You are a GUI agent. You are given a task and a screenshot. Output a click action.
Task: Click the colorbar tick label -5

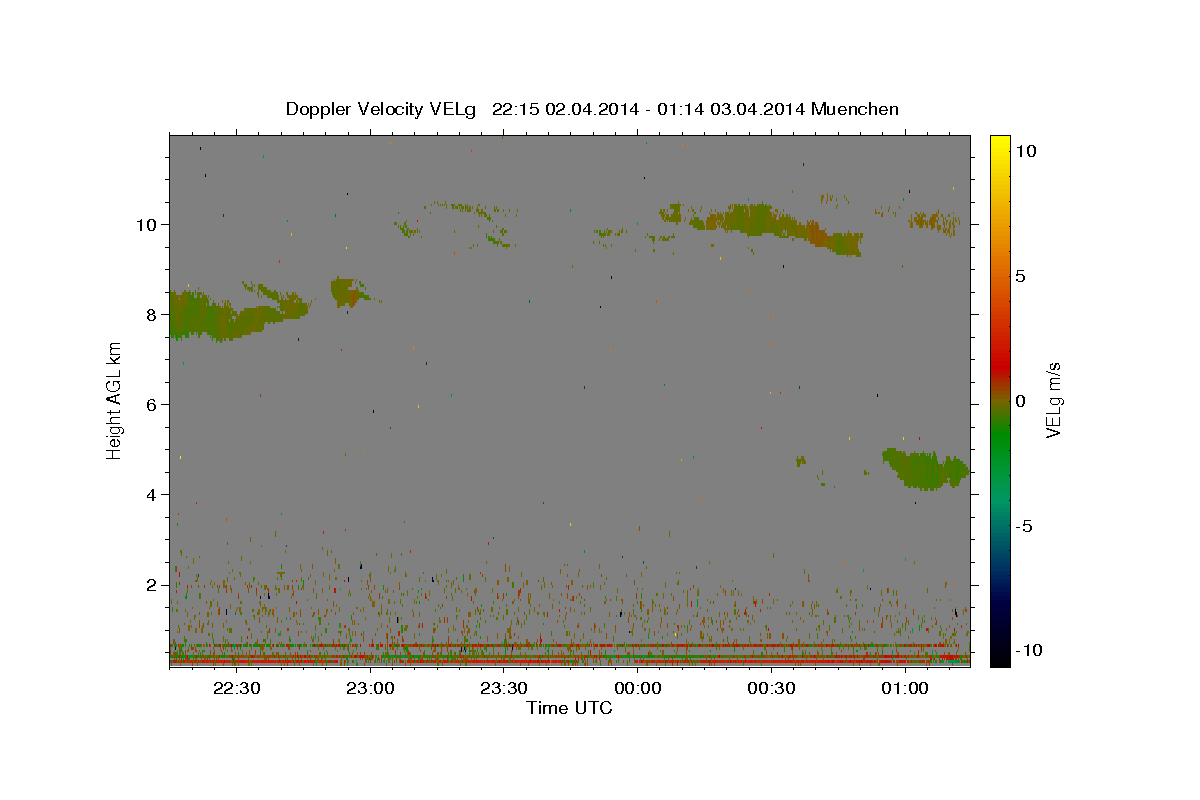(1024, 526)
